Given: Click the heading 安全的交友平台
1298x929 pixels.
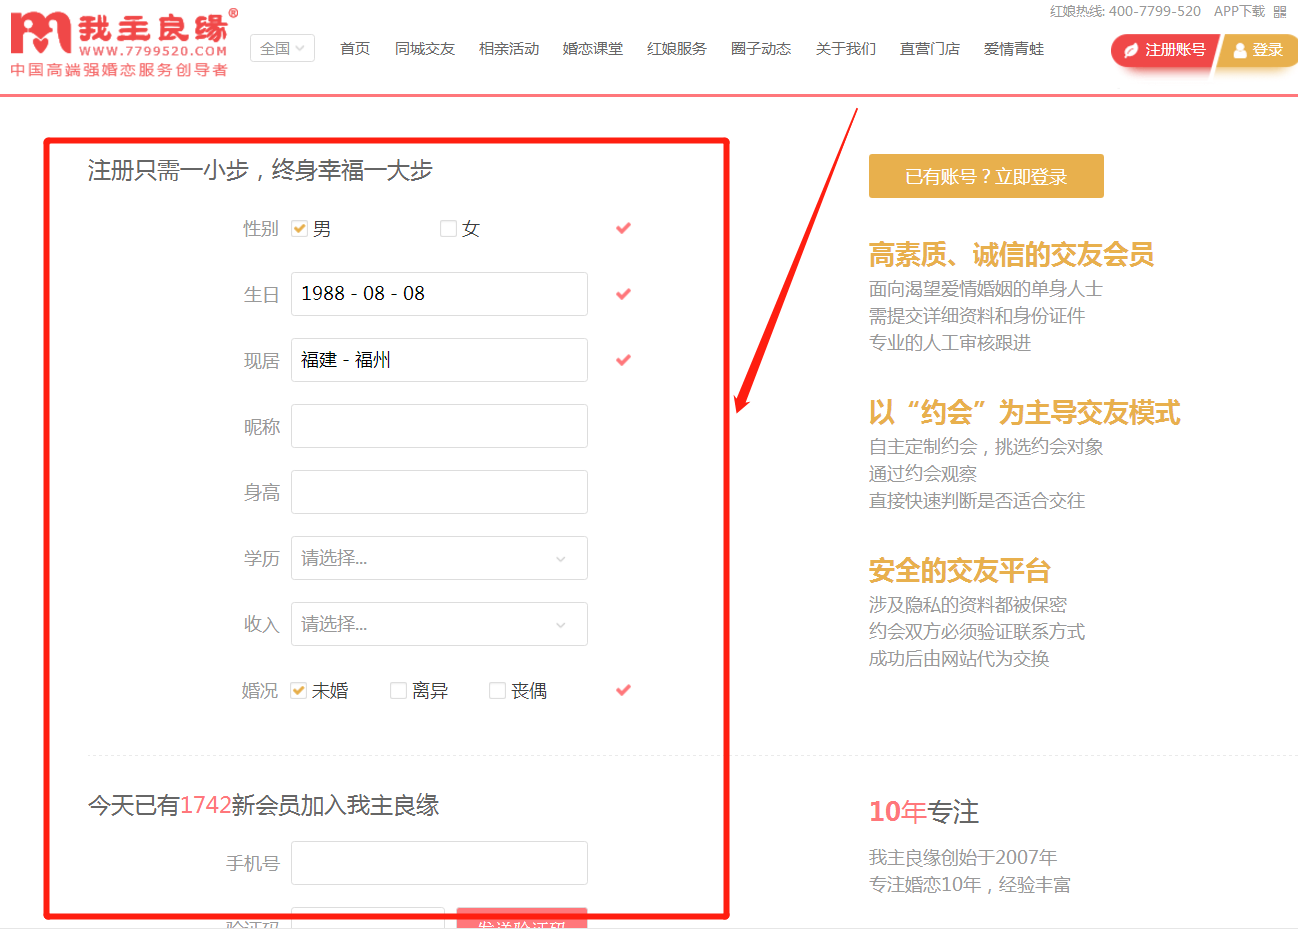Looking at the screenshot, I should click(959, 571).
